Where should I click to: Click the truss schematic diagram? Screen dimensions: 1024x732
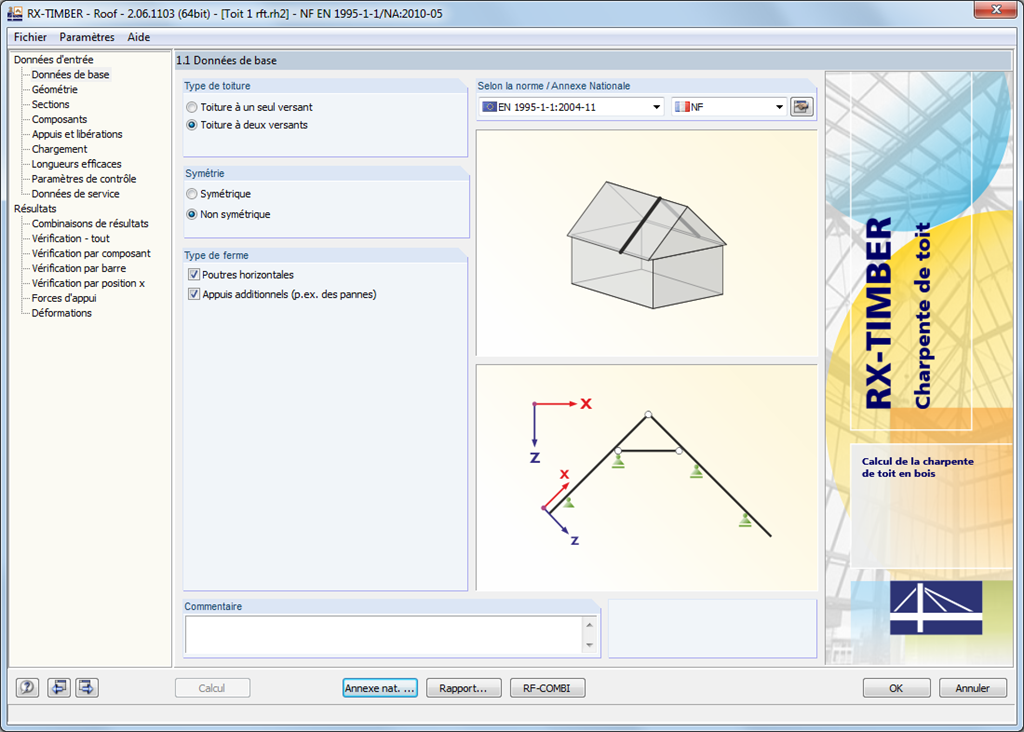pyautogui.click(x=647, y=478)
